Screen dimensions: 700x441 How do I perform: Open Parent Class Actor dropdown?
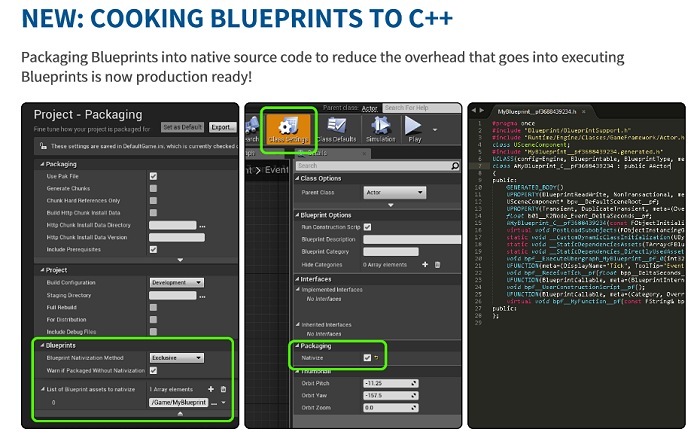pyautogui.click(x=395, y=192)
